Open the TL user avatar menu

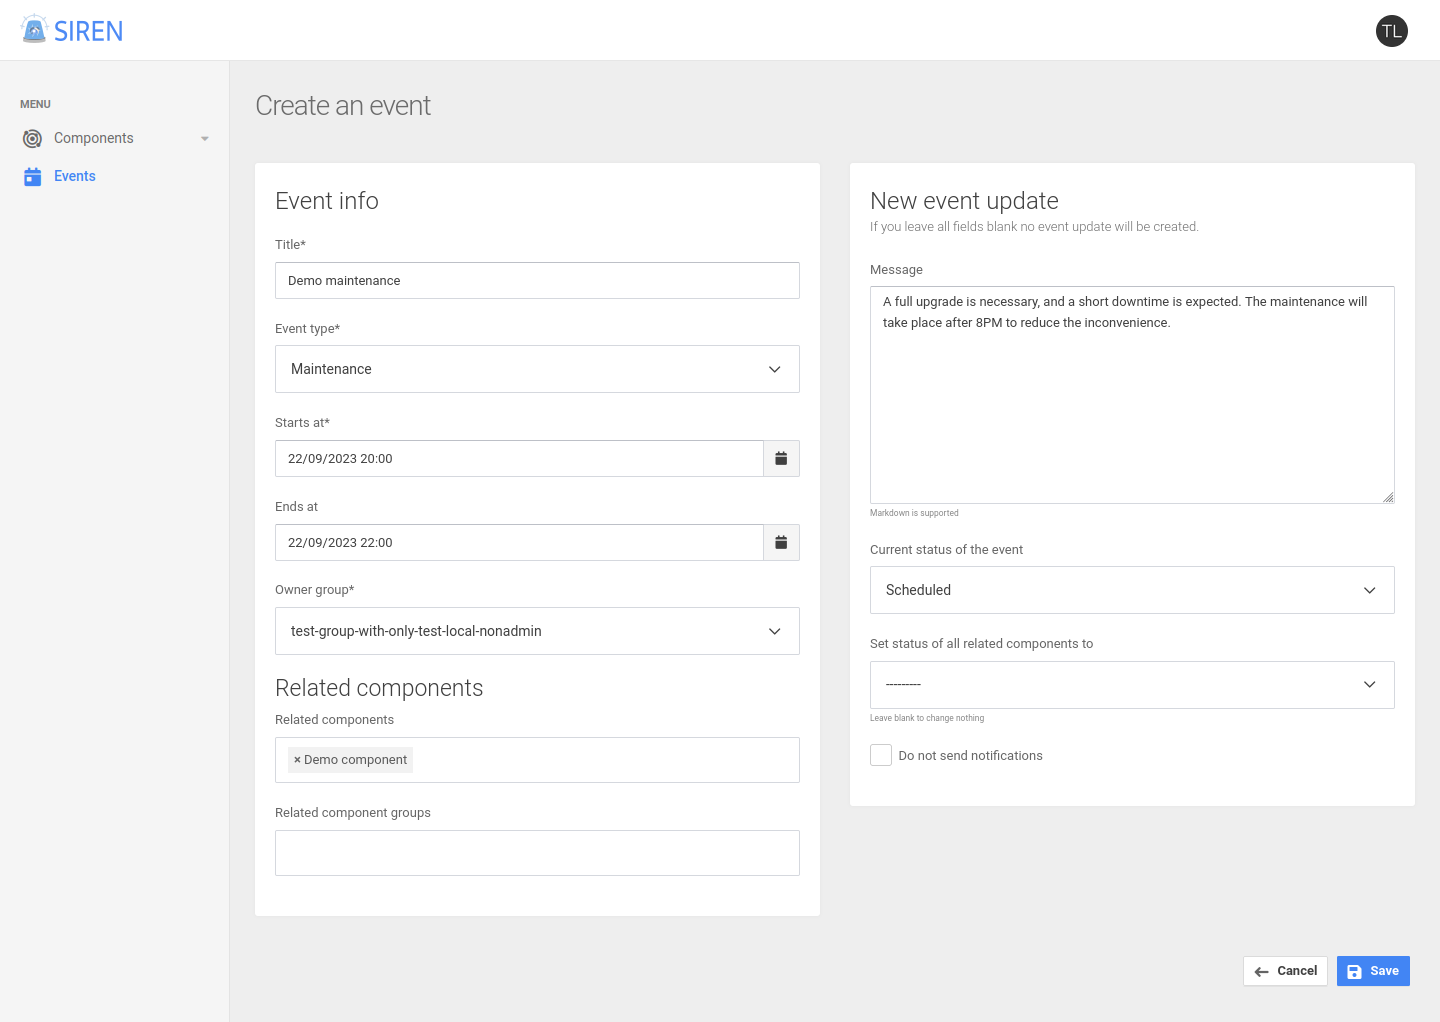1391,31
